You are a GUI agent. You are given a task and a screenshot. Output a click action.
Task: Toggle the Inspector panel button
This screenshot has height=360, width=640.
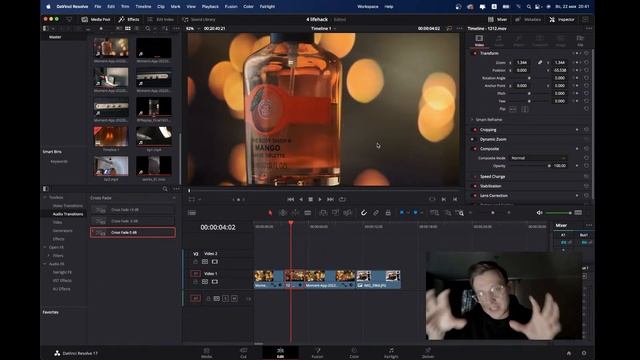point(562,19)
